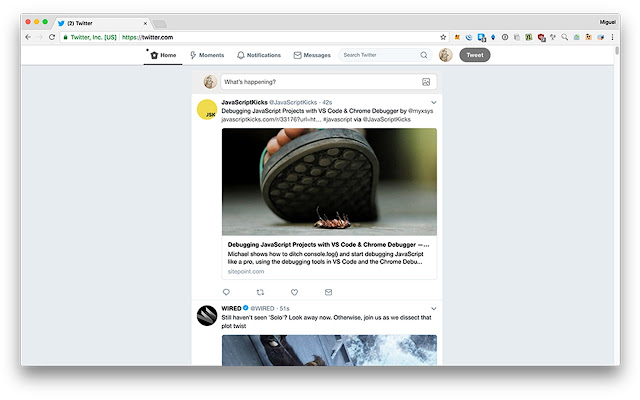The height and width of the screenshot is (400, 640).
Task: Open the WIRED account name link
Action: tap(231, 309)
